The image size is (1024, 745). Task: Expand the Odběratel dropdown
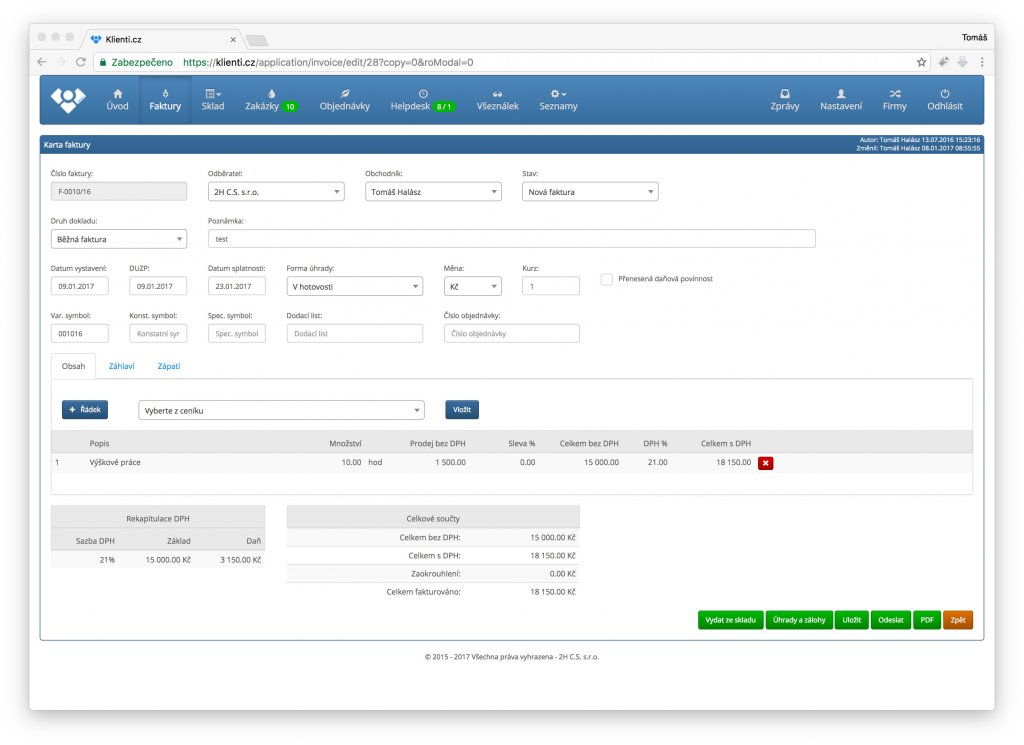coord(275,191)
